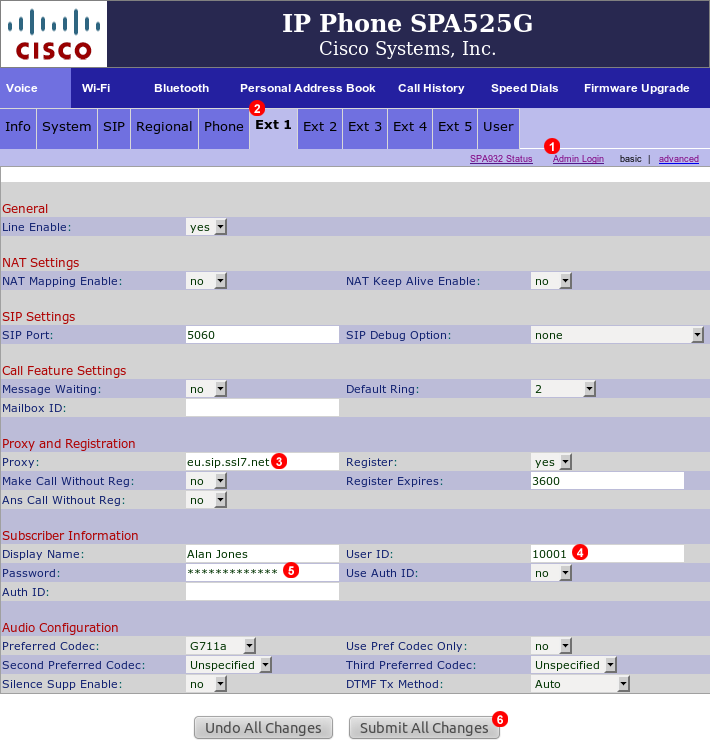
Task: Select the SIP sub-tab
Action: pyautogui.click(x=114, y=128)
